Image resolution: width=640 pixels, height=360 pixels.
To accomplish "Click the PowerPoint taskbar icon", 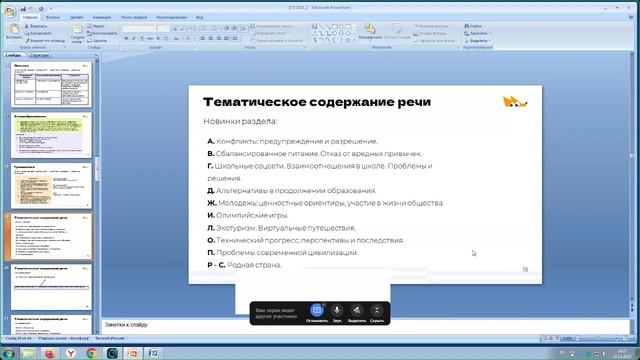I will [x=133, y=353].
